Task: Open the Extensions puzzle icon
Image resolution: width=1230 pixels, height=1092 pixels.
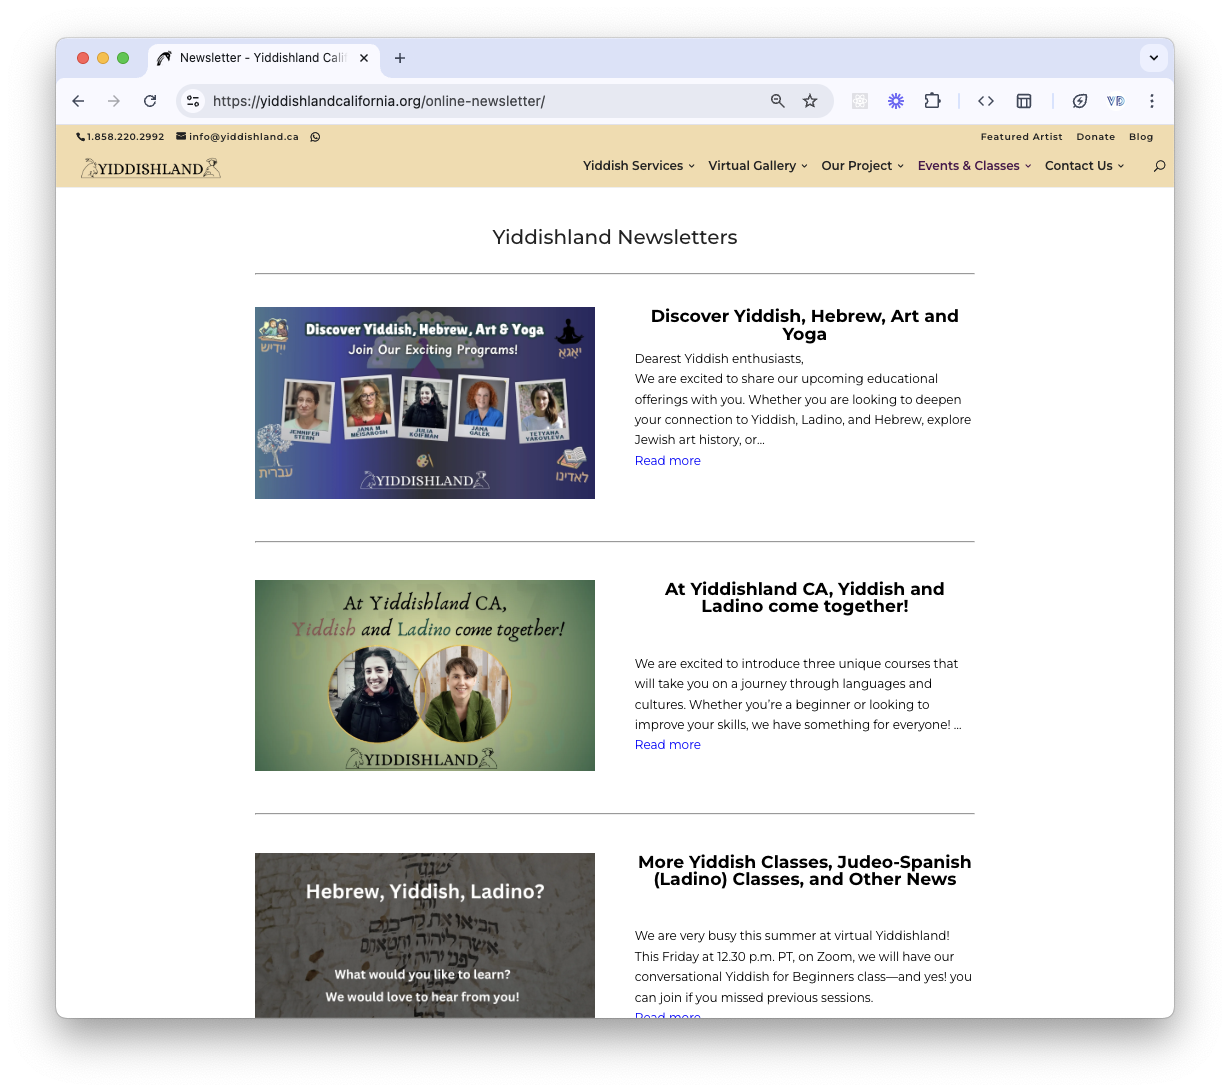Action: click(x=932, y=101)
